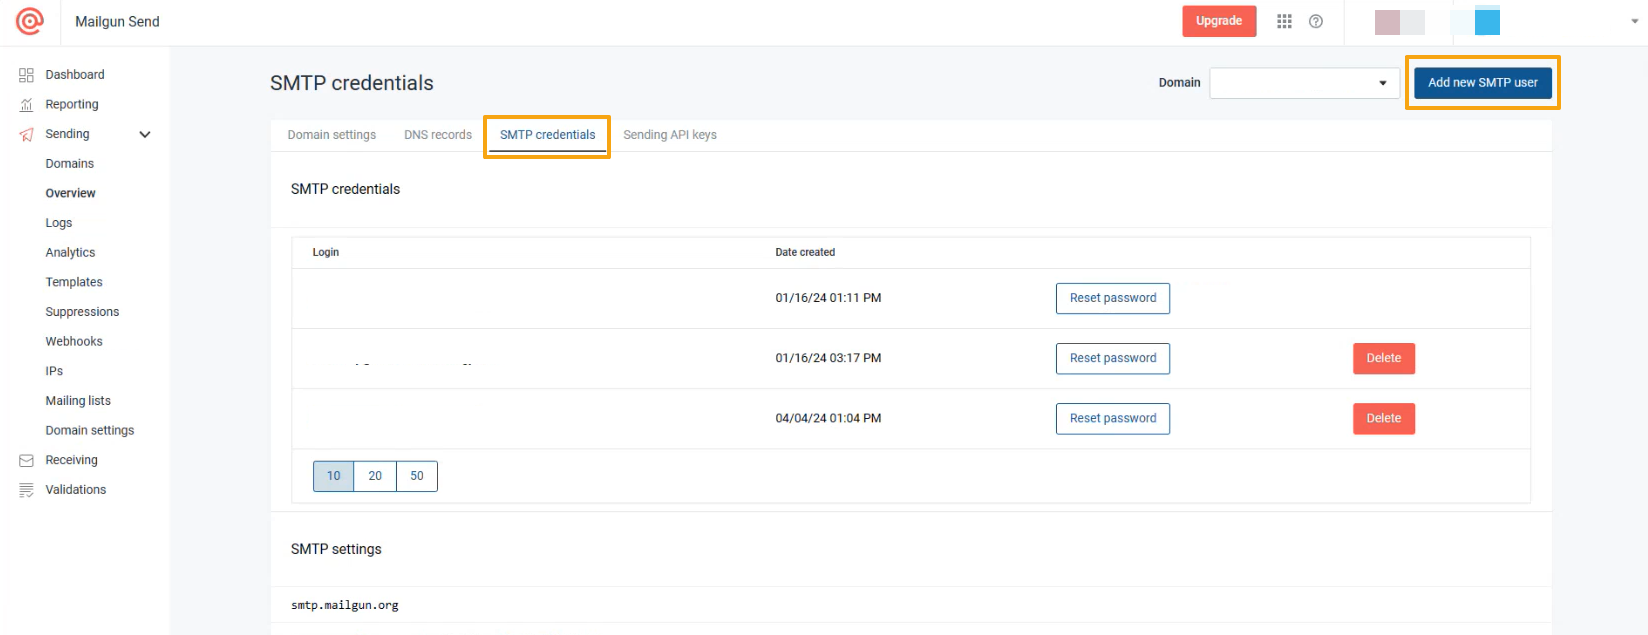
Task: Reset password for the 01/16/24 01:11 PM login
Action: (x=1112, y=298)
